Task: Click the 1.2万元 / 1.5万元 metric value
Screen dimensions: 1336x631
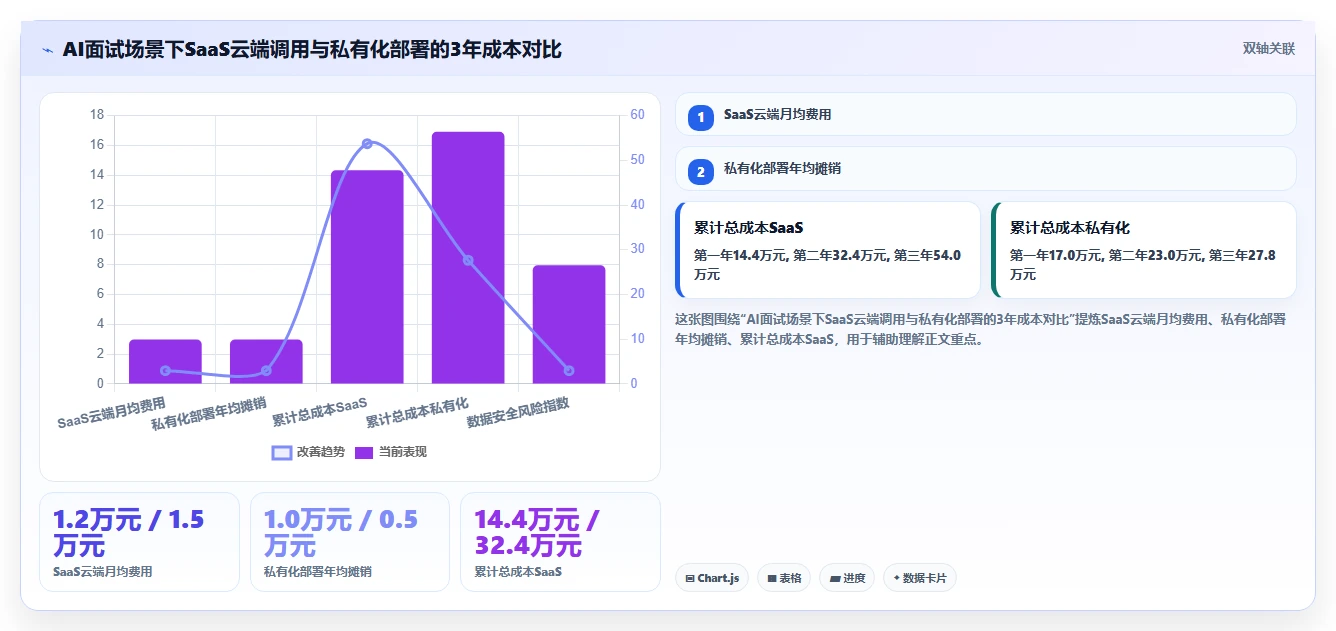Action: pos(128,533)
